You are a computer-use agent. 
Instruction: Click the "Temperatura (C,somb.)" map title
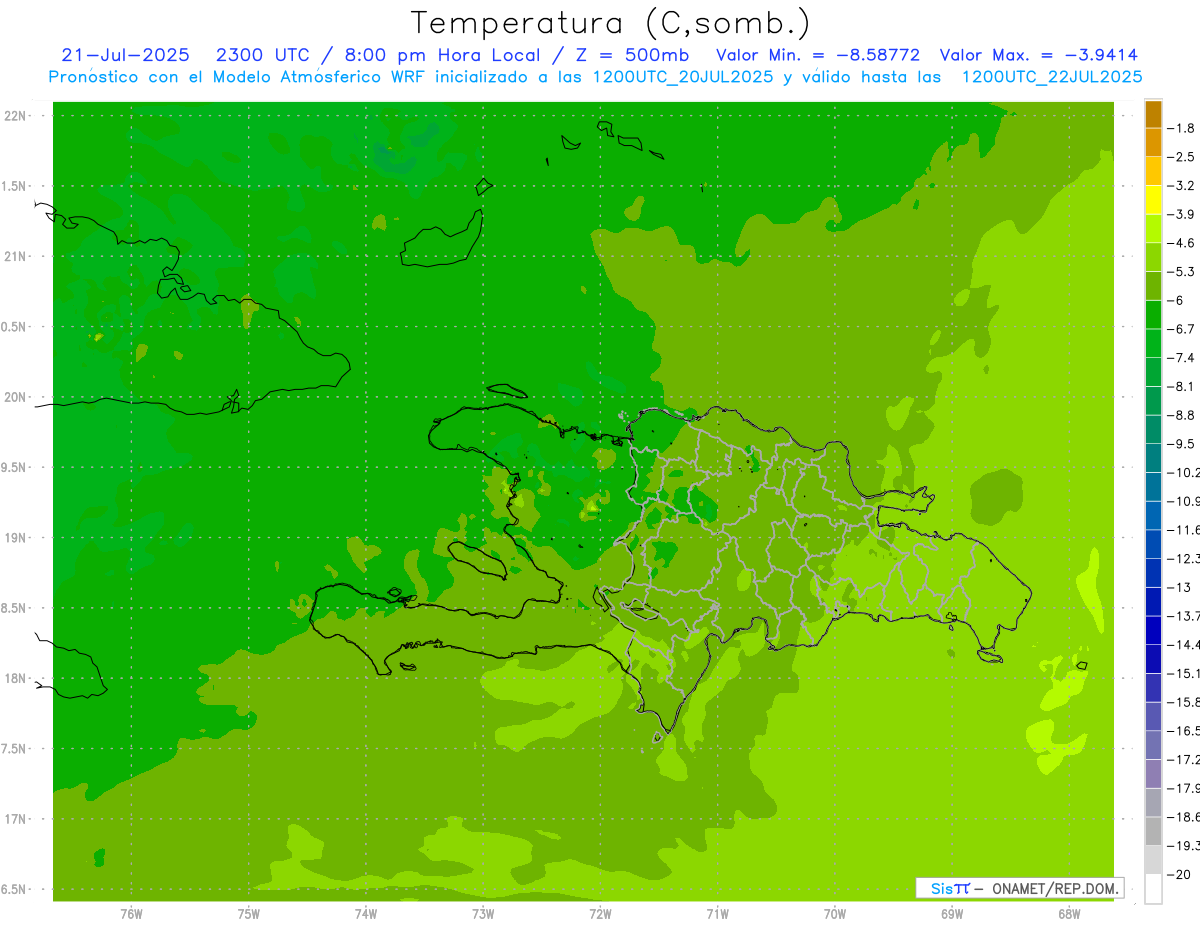pos(610,23)
